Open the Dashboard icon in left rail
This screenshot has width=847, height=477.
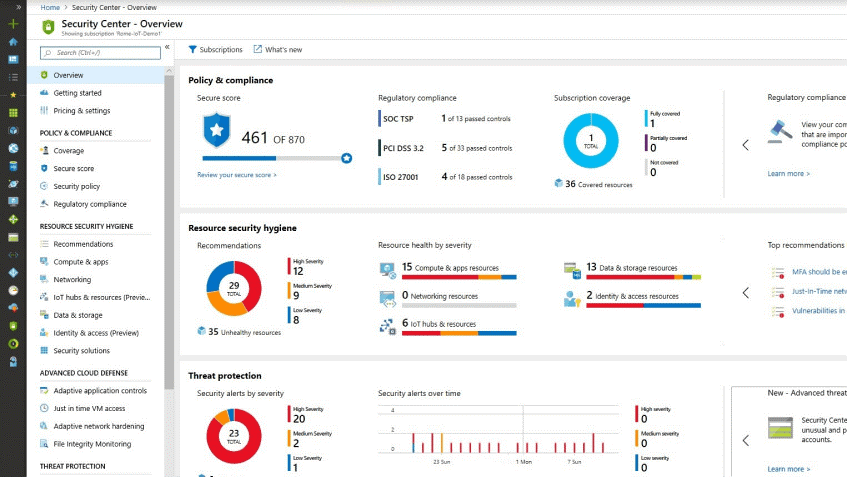coord(14,59)
